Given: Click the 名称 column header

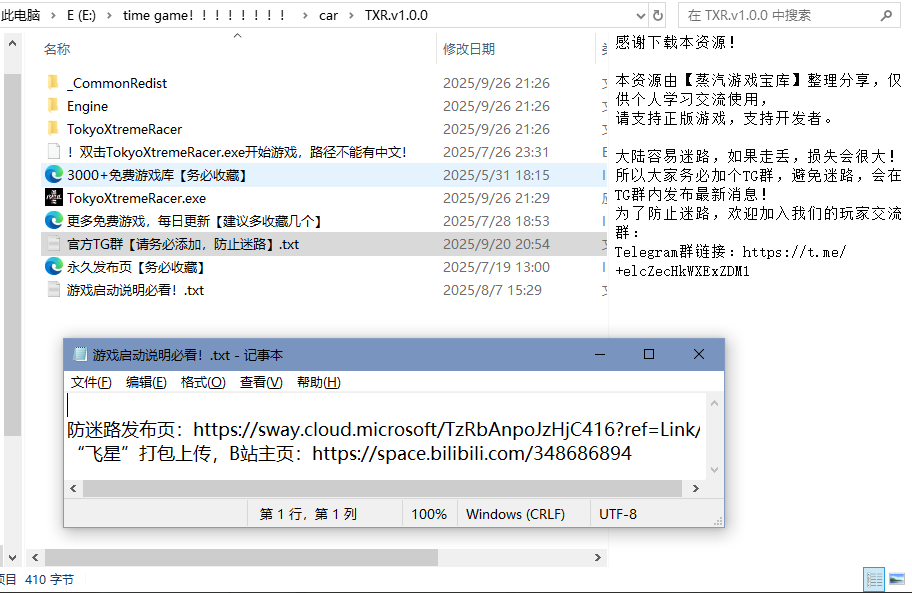Looking at the screenshot, I should coord(57,49).
